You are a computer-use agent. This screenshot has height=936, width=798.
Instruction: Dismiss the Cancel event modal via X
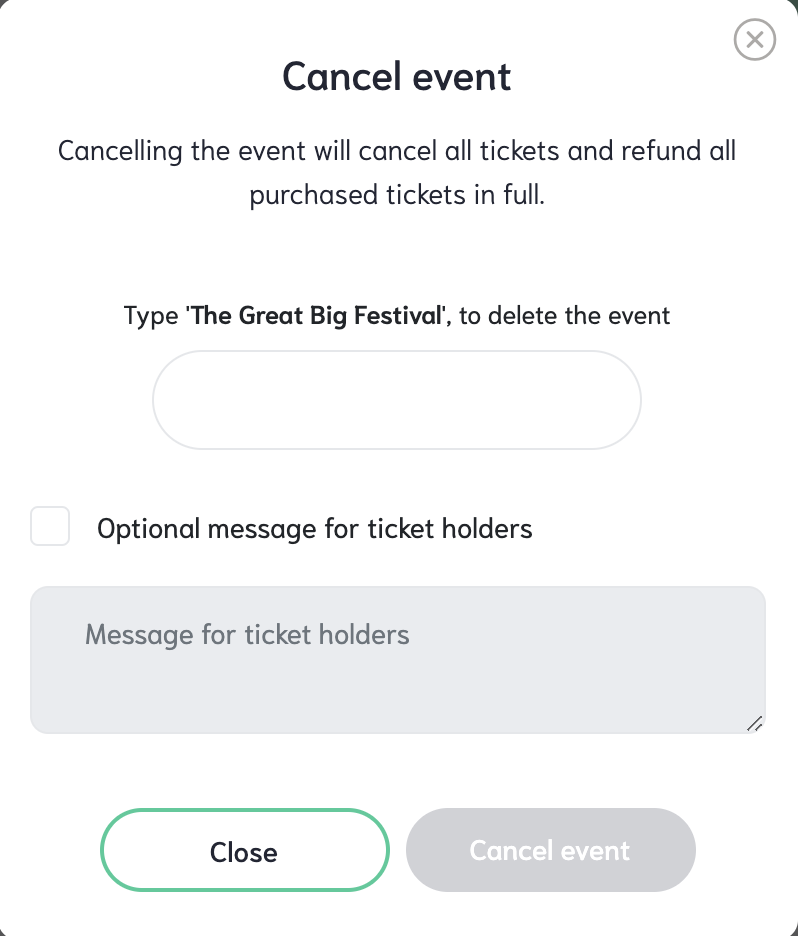(754, 39)
